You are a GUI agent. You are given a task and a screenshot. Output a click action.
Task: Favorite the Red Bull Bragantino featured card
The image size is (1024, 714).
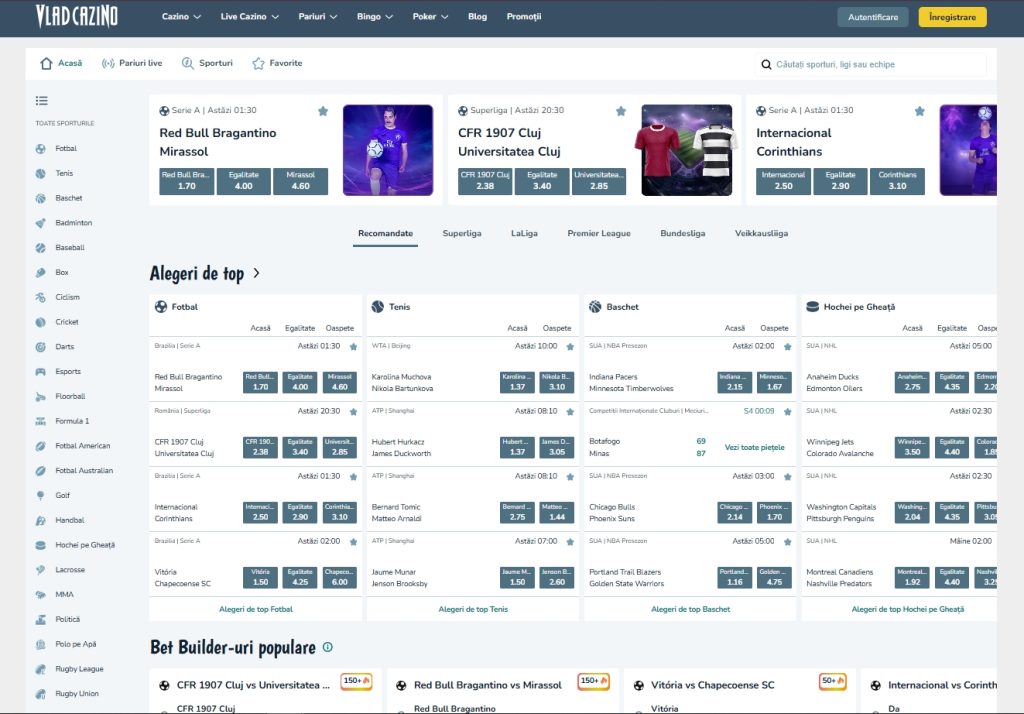(323, 111)
